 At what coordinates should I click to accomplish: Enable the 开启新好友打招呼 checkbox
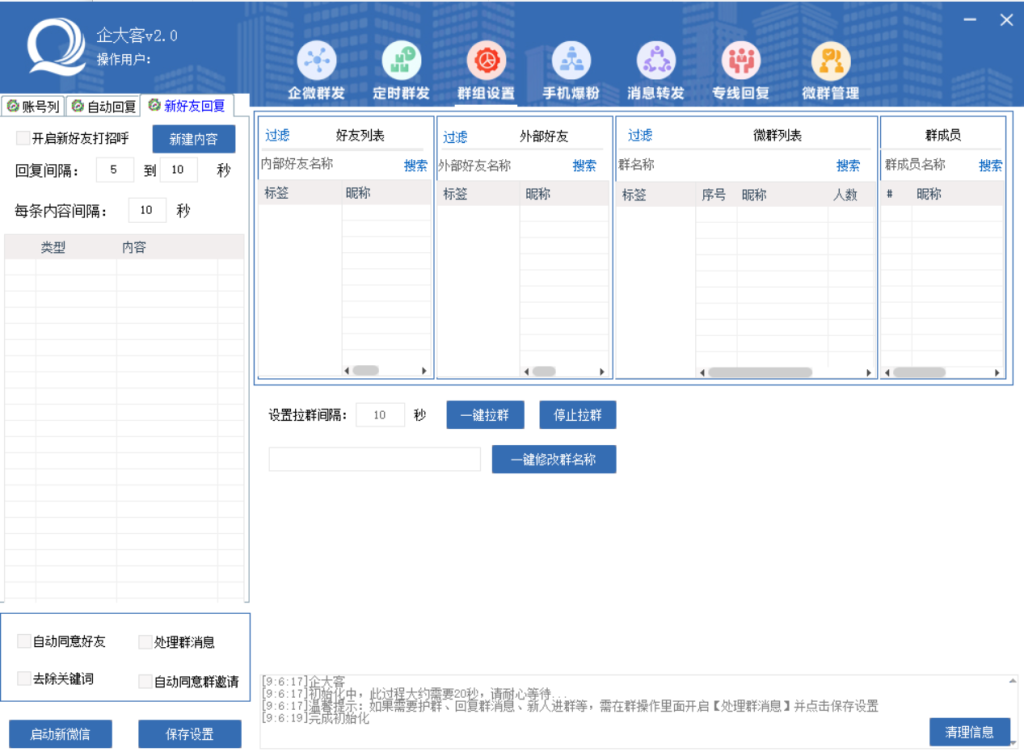(23, 138)
